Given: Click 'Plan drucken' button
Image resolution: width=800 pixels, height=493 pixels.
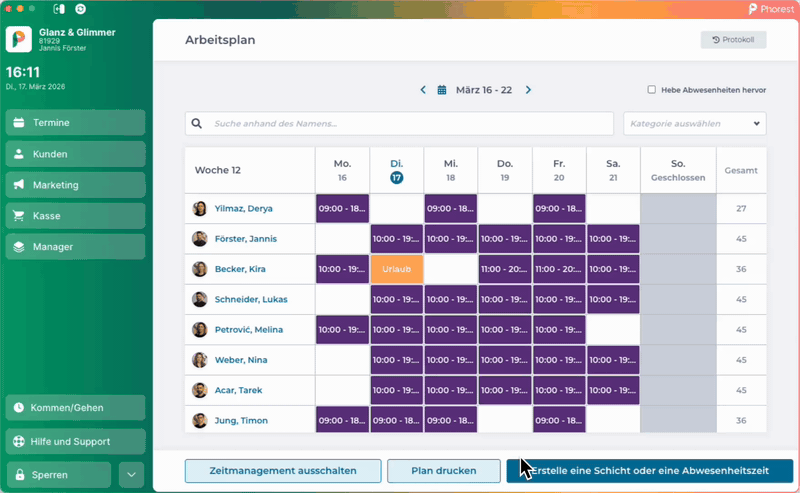Looking at the screenshot, I should click(x=443, y=470).
